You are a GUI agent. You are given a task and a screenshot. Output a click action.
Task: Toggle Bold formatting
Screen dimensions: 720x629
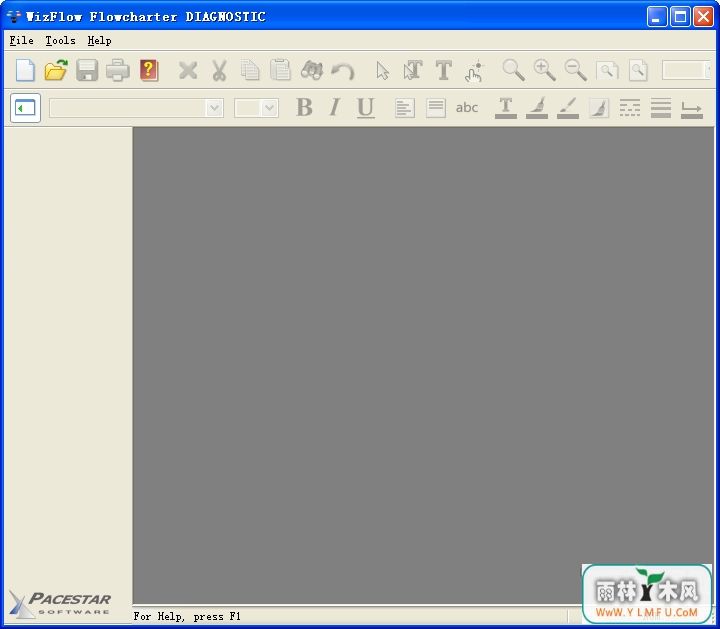[304, 108]
